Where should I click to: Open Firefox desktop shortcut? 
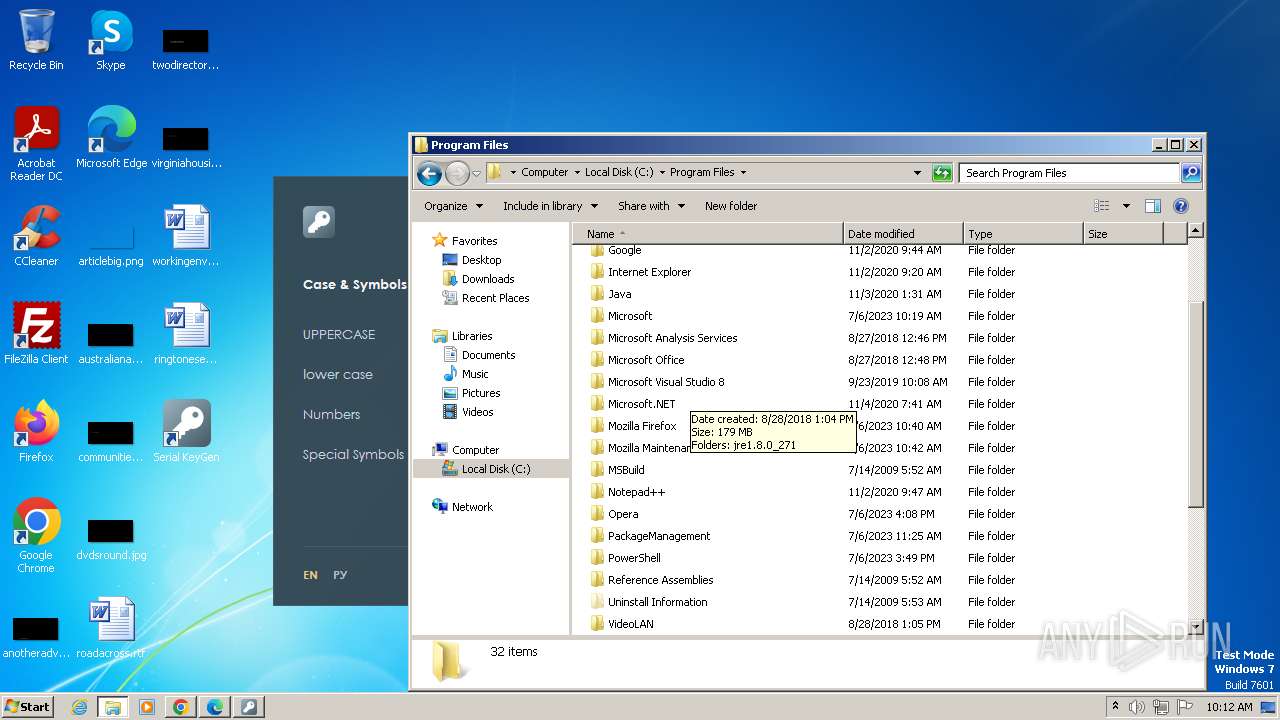click(36, 432)
